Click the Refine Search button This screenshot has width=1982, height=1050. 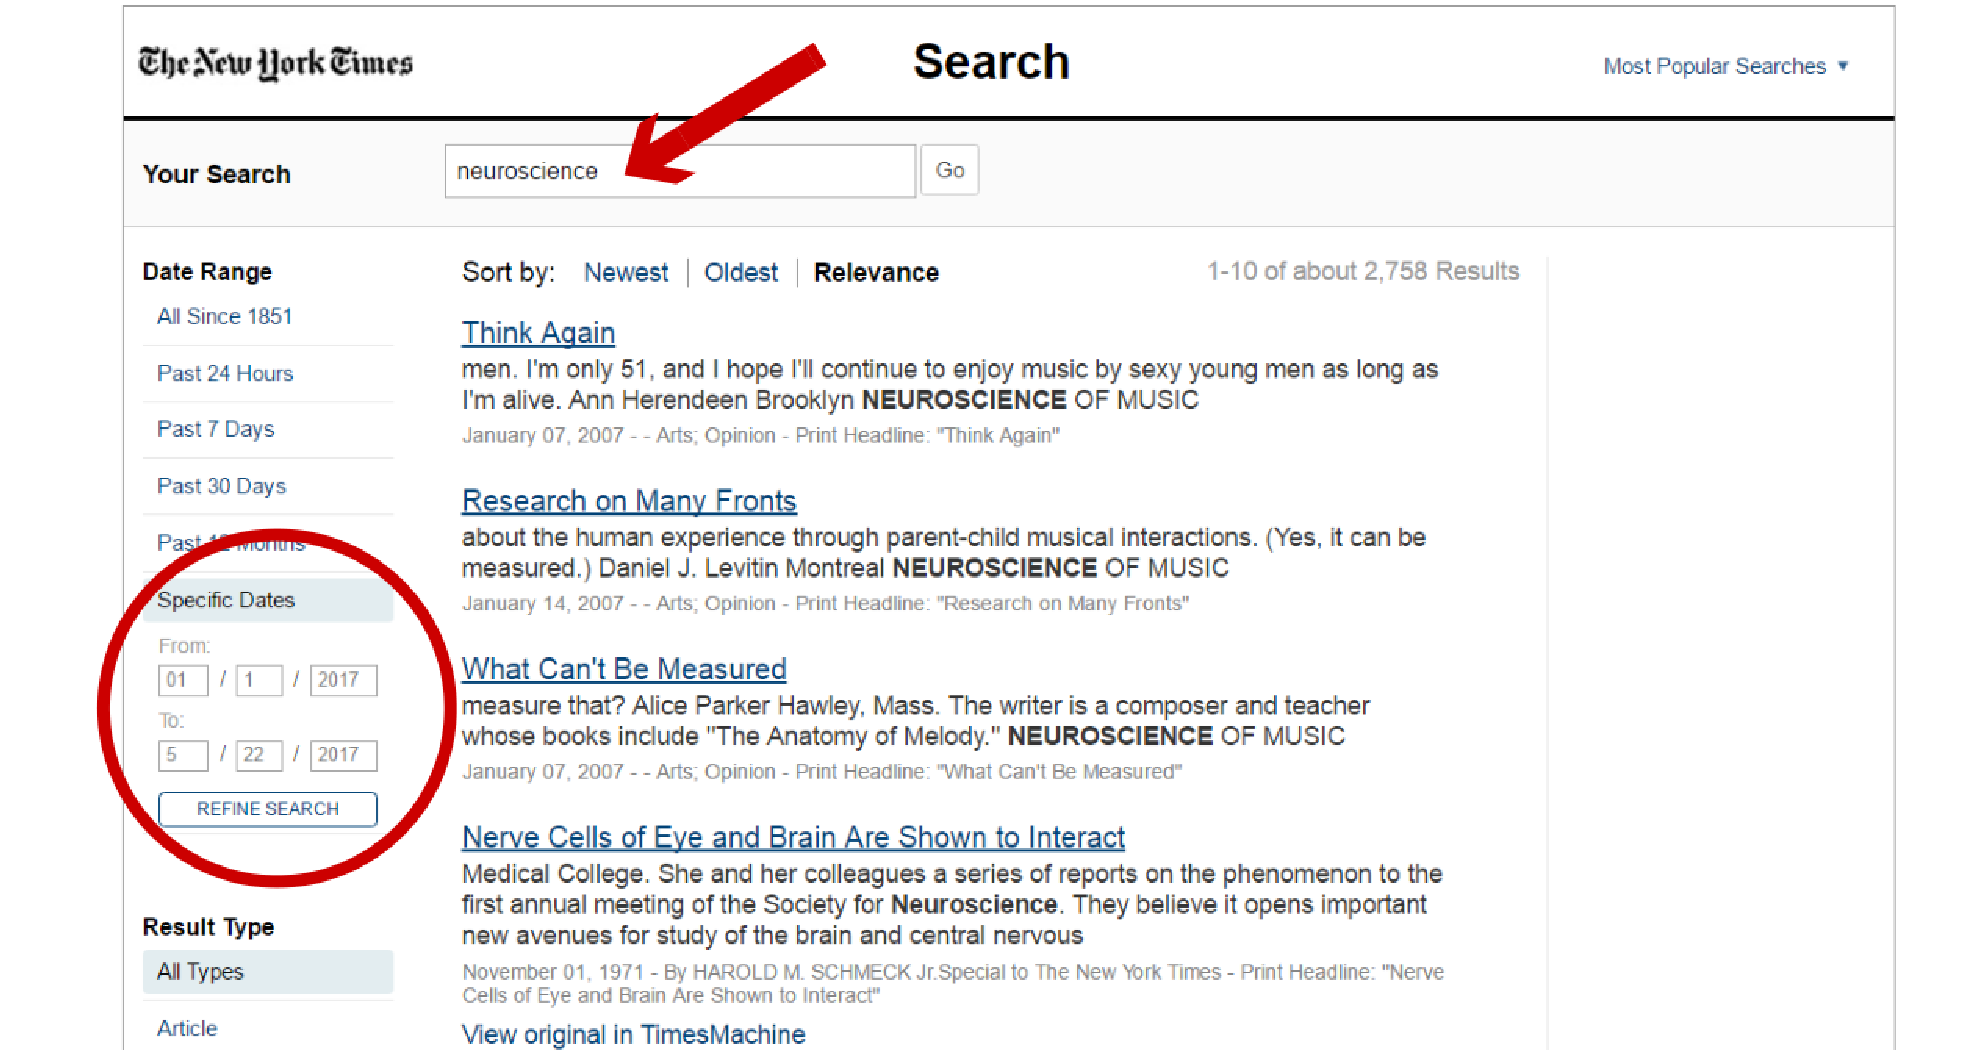268,809
